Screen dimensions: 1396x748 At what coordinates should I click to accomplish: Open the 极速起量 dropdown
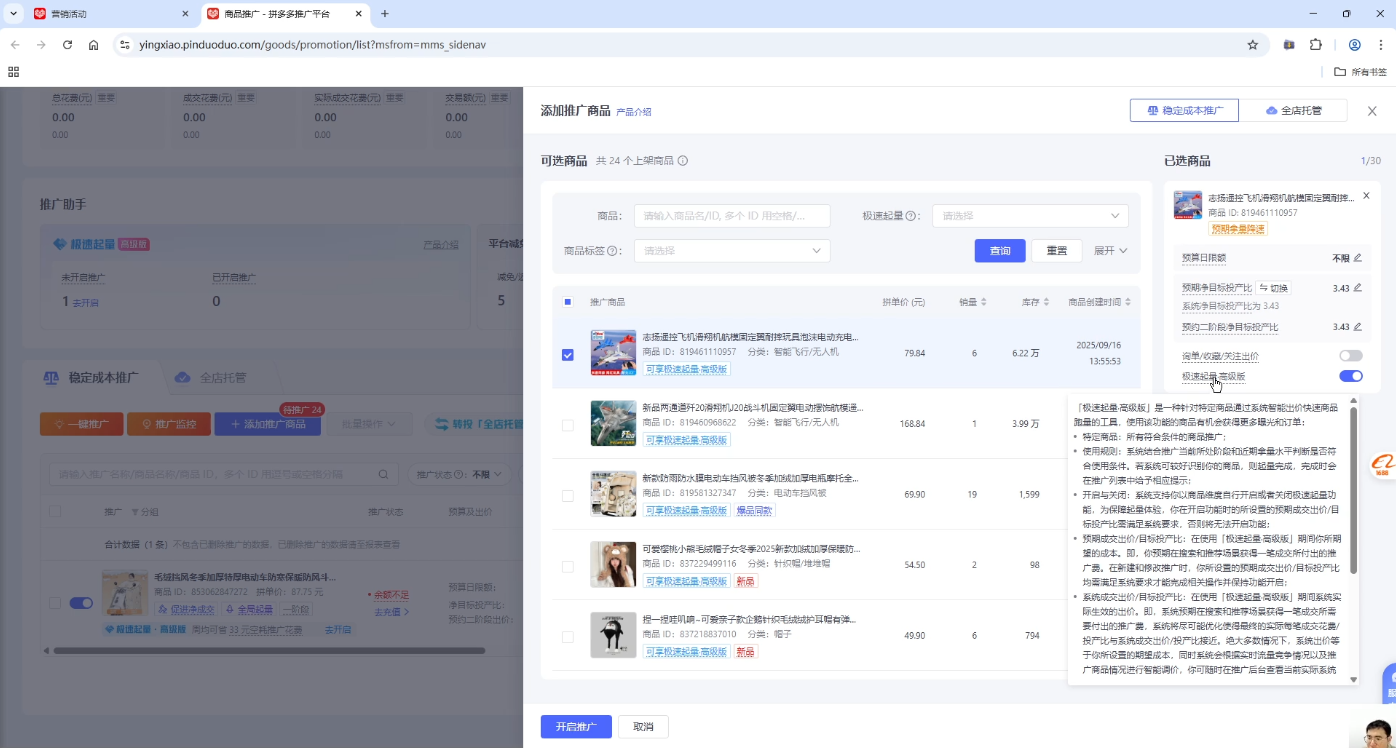pos(1030,215)
